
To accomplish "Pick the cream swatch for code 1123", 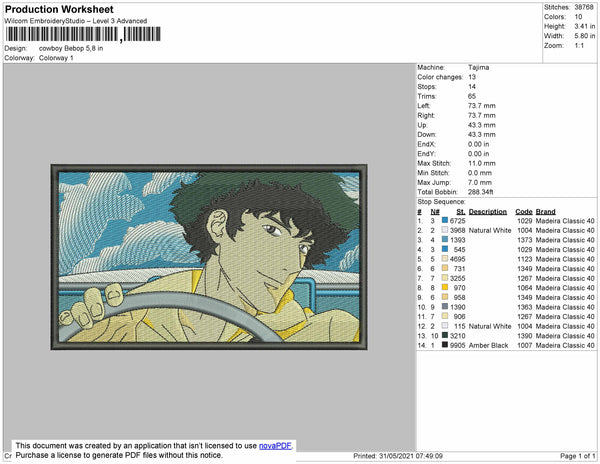I will click(x=445, y=259).
